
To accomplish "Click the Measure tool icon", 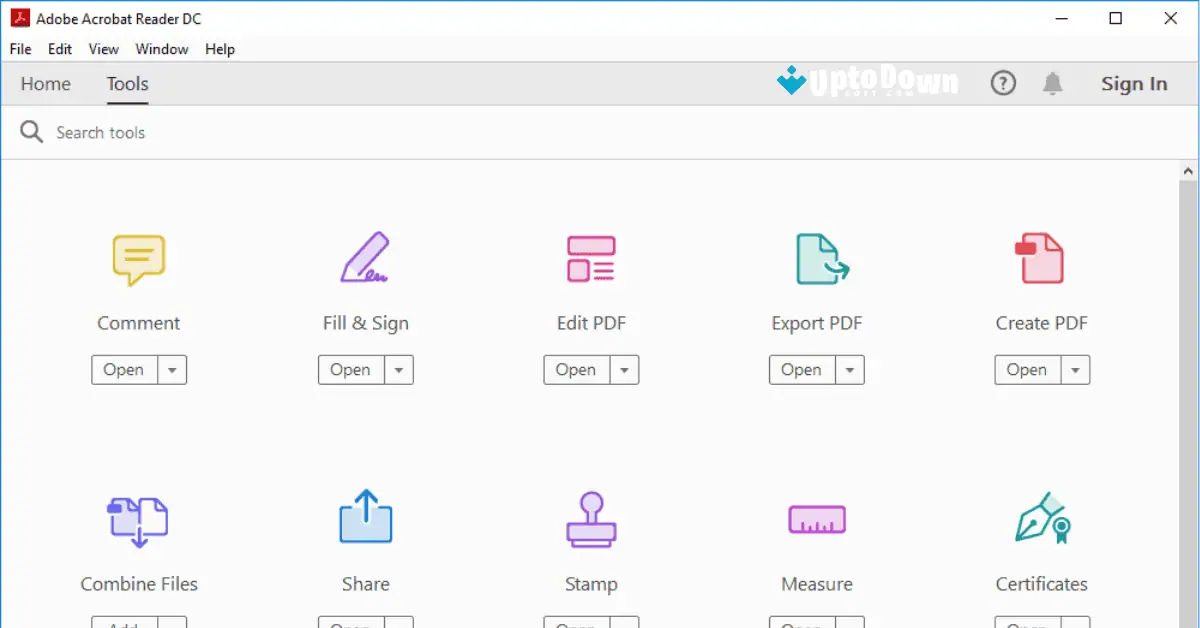I will click(817, 518).
